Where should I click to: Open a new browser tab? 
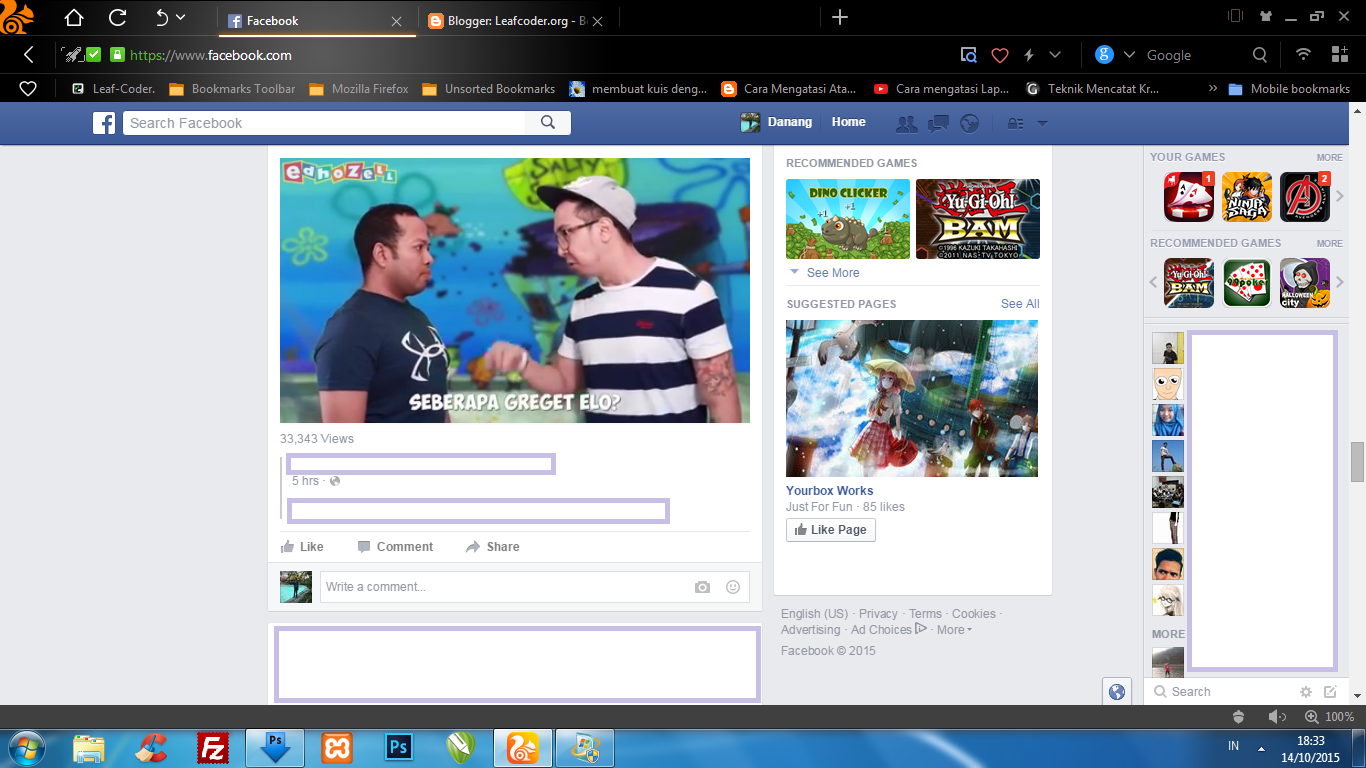click(840, 17)
